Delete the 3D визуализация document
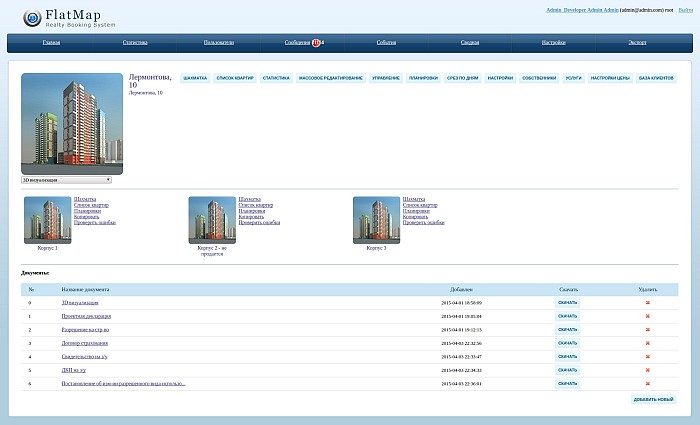Screen dimensions: 700x425 point(648,302)
